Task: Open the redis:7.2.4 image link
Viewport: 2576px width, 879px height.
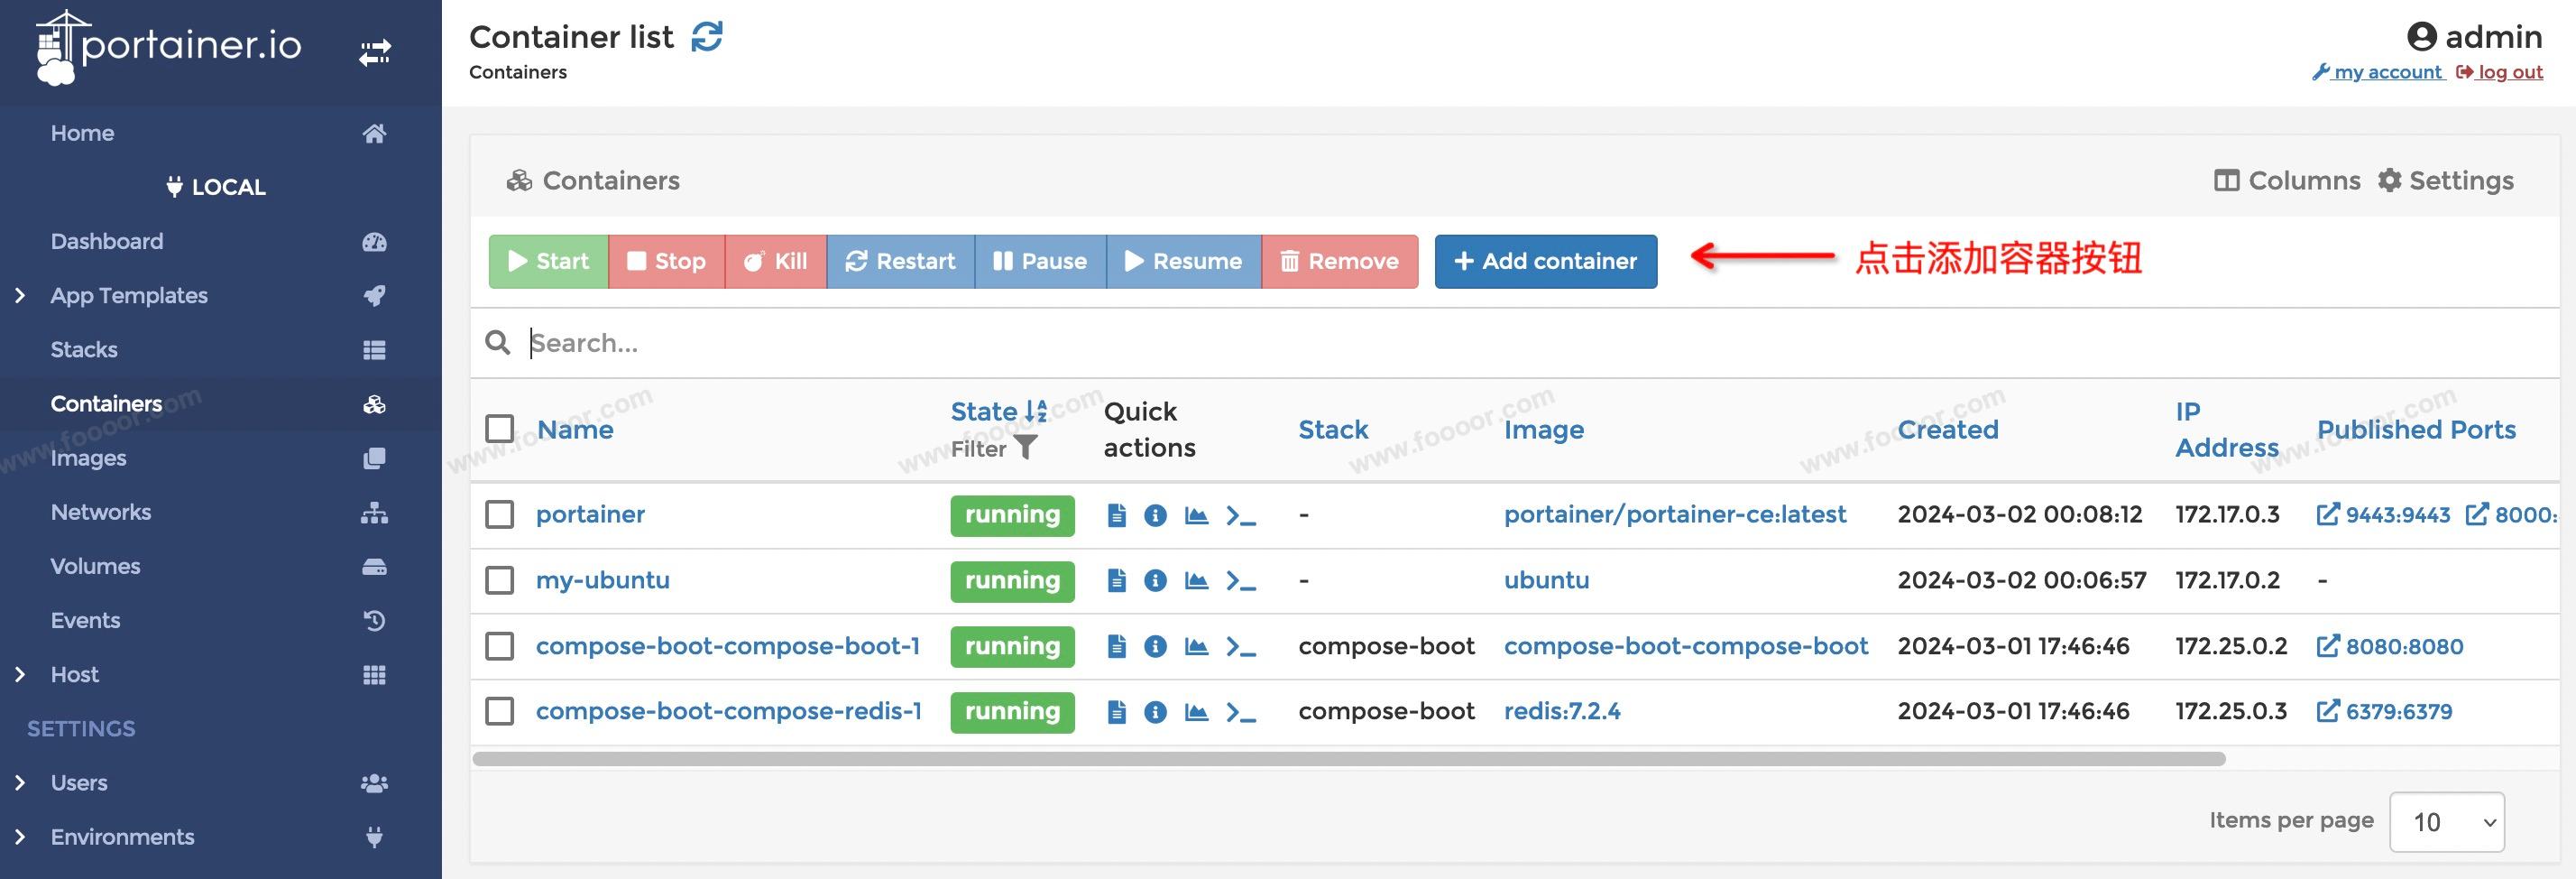Action: pyautogui.click(x=1562, y=712)
